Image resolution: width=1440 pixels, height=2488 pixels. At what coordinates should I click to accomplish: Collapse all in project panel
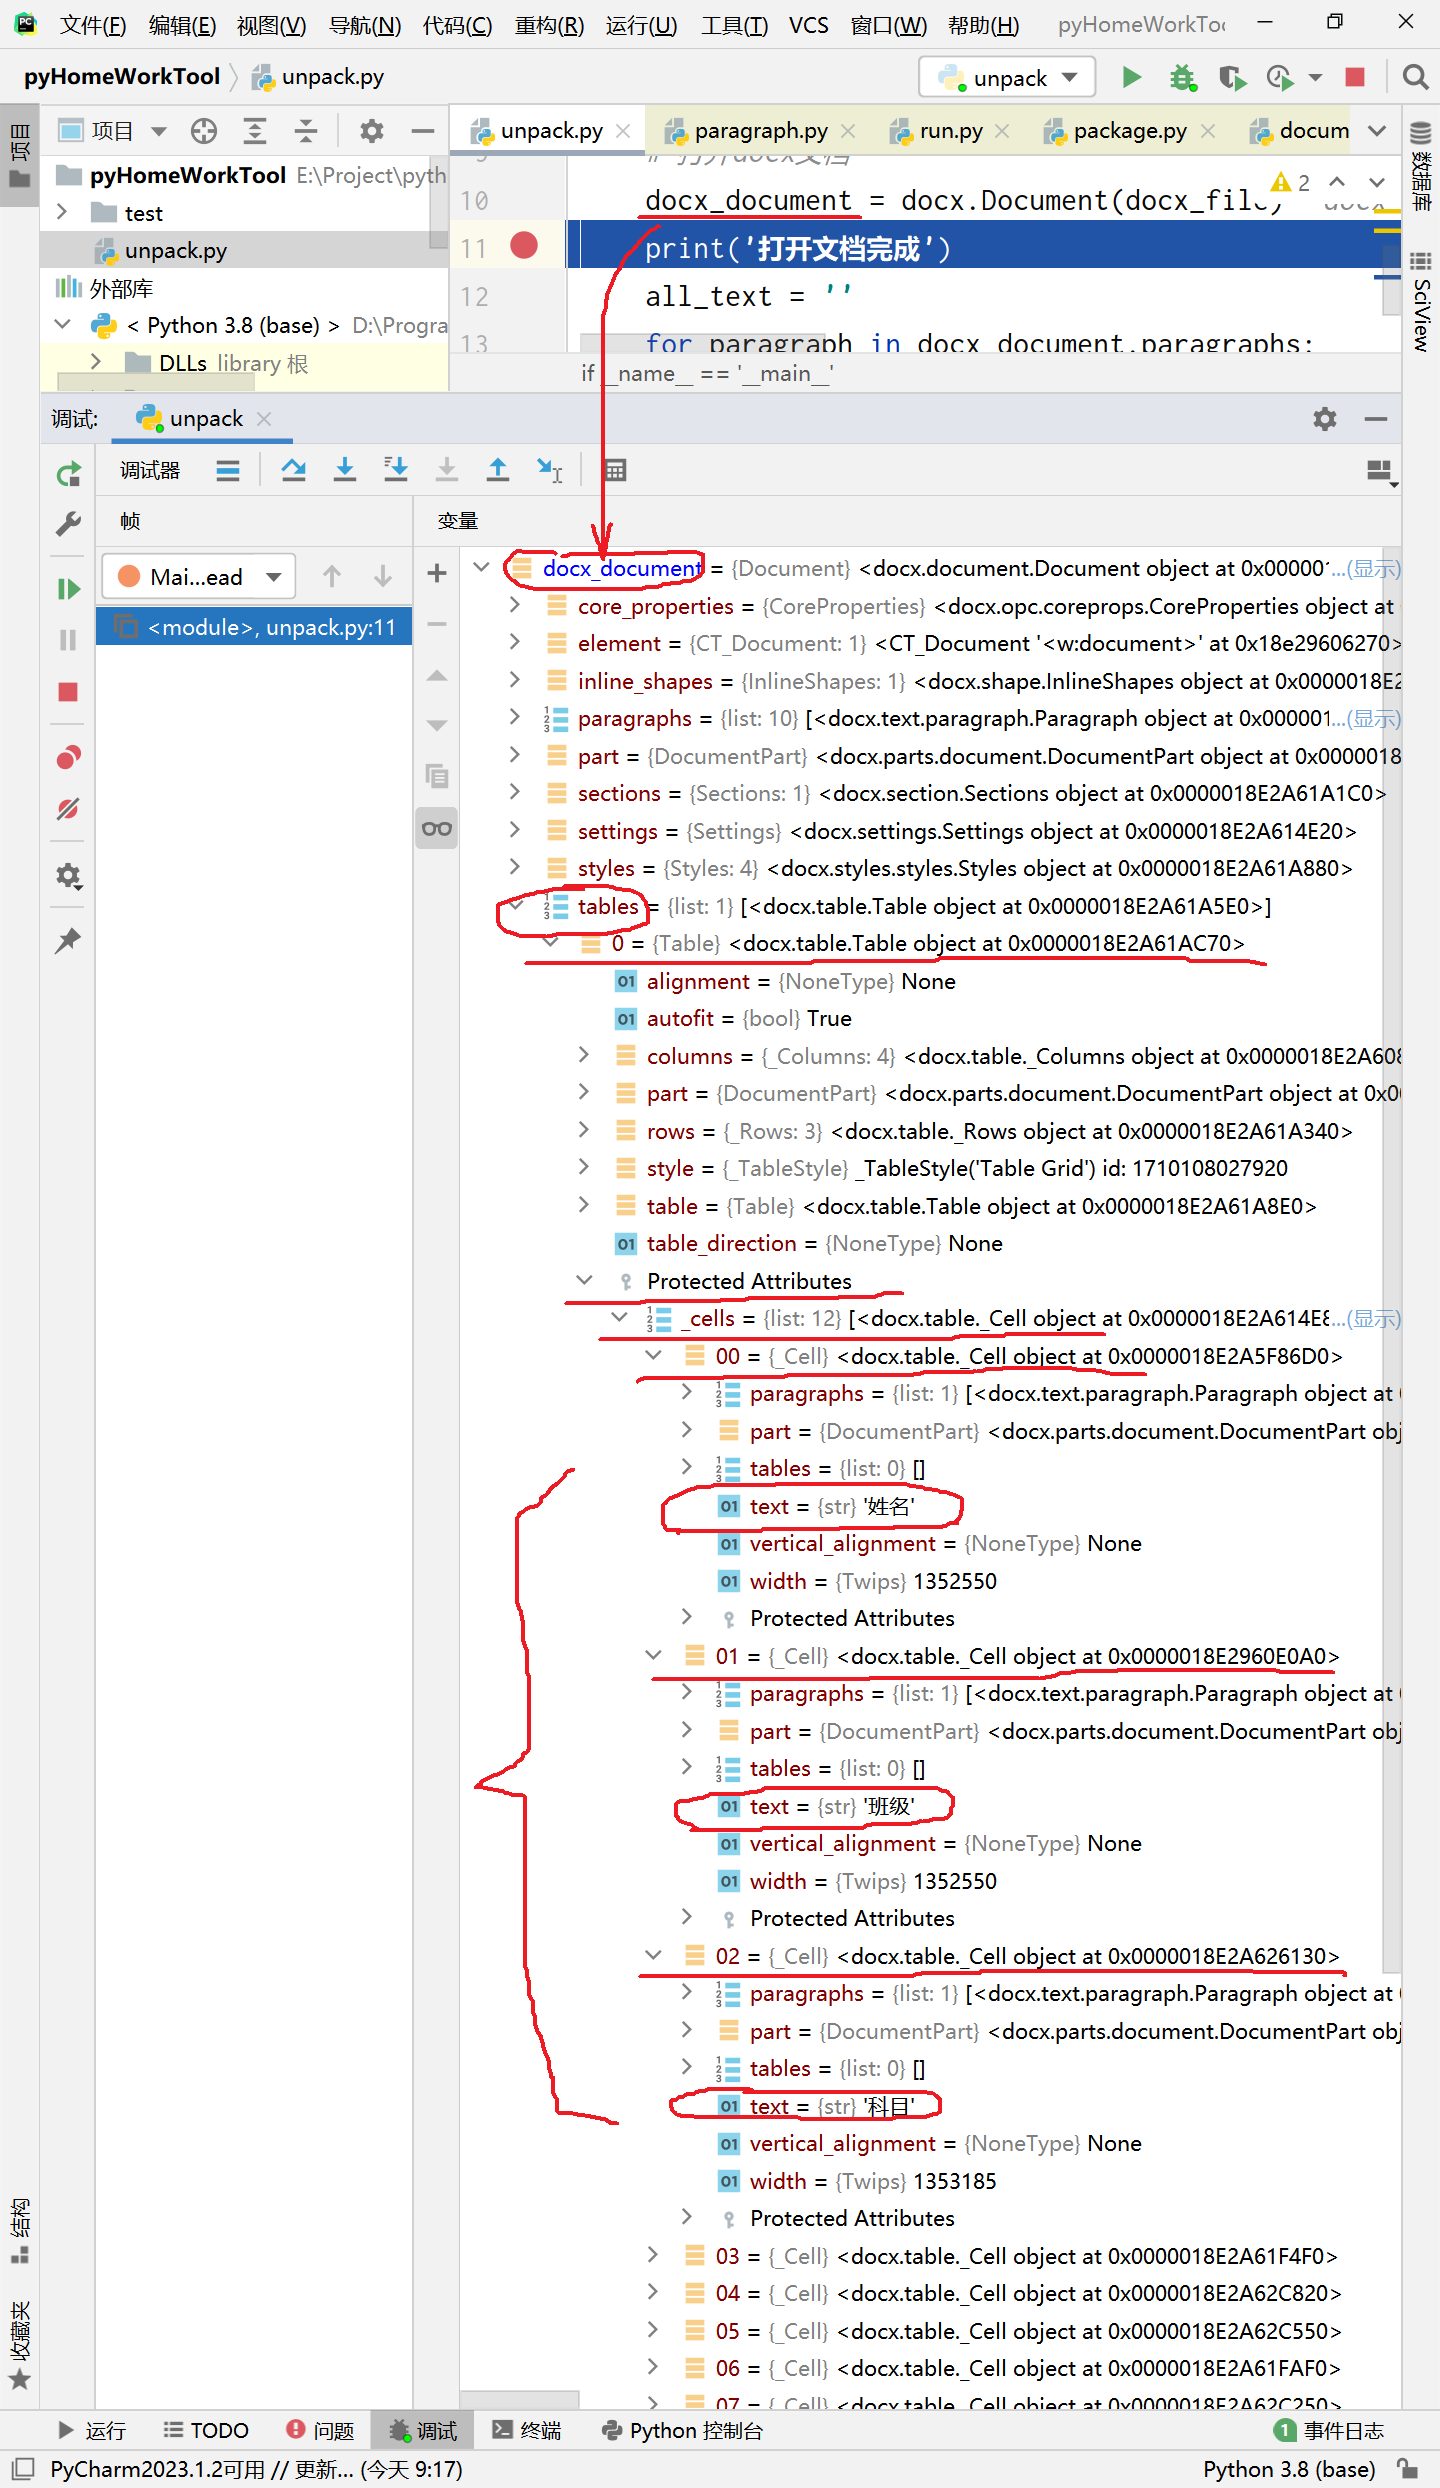click(306, 131)
